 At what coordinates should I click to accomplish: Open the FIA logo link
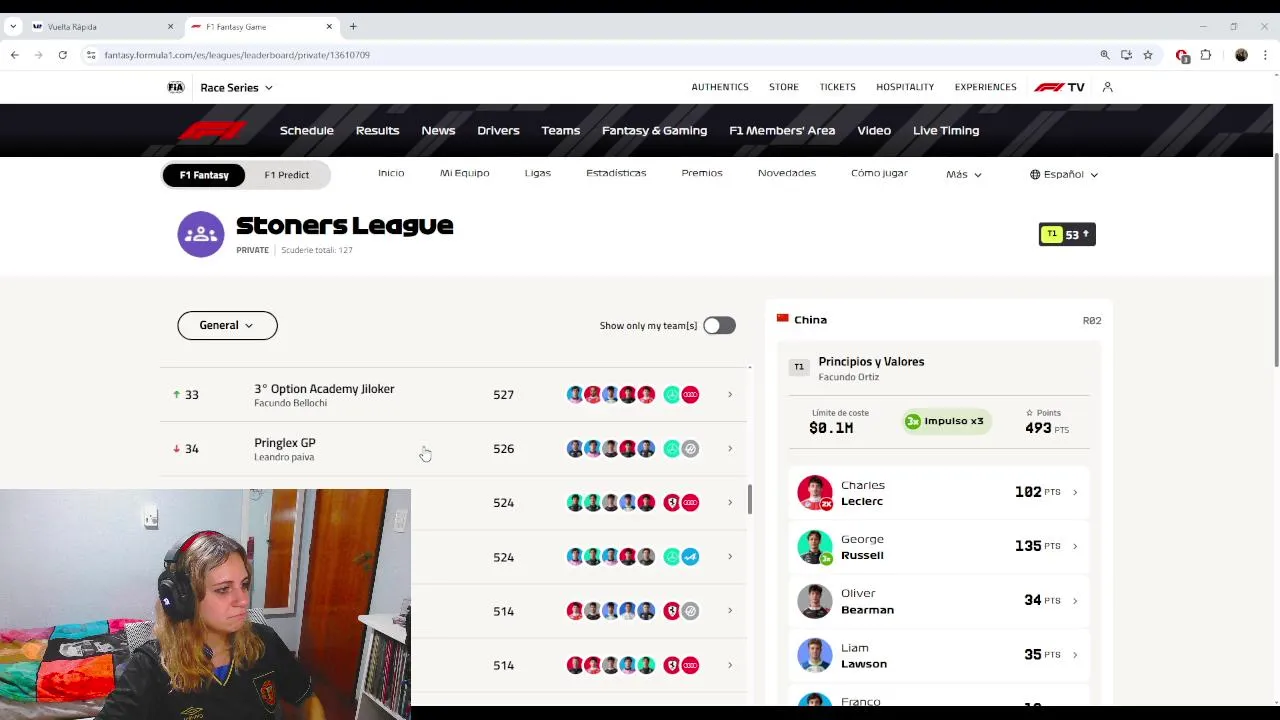176,87
